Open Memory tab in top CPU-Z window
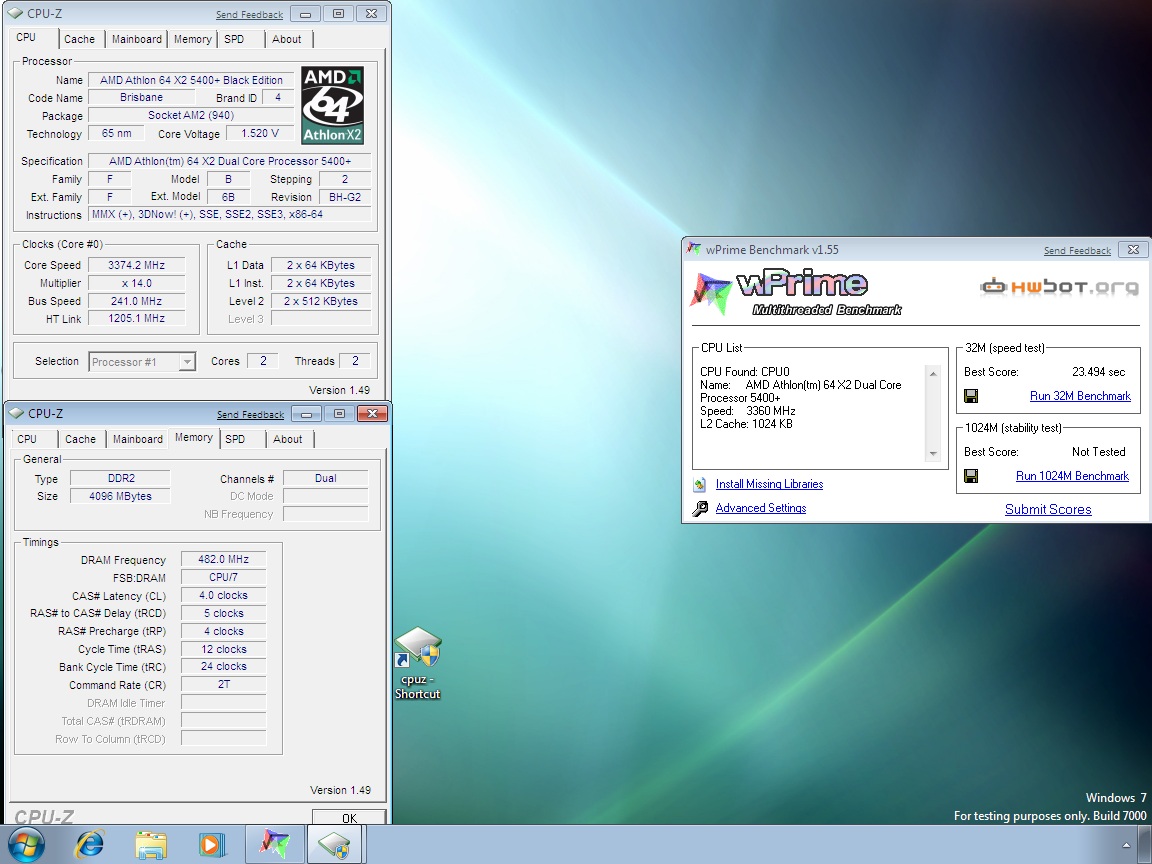Screen dimensions: 1152x864 point(192,39)
